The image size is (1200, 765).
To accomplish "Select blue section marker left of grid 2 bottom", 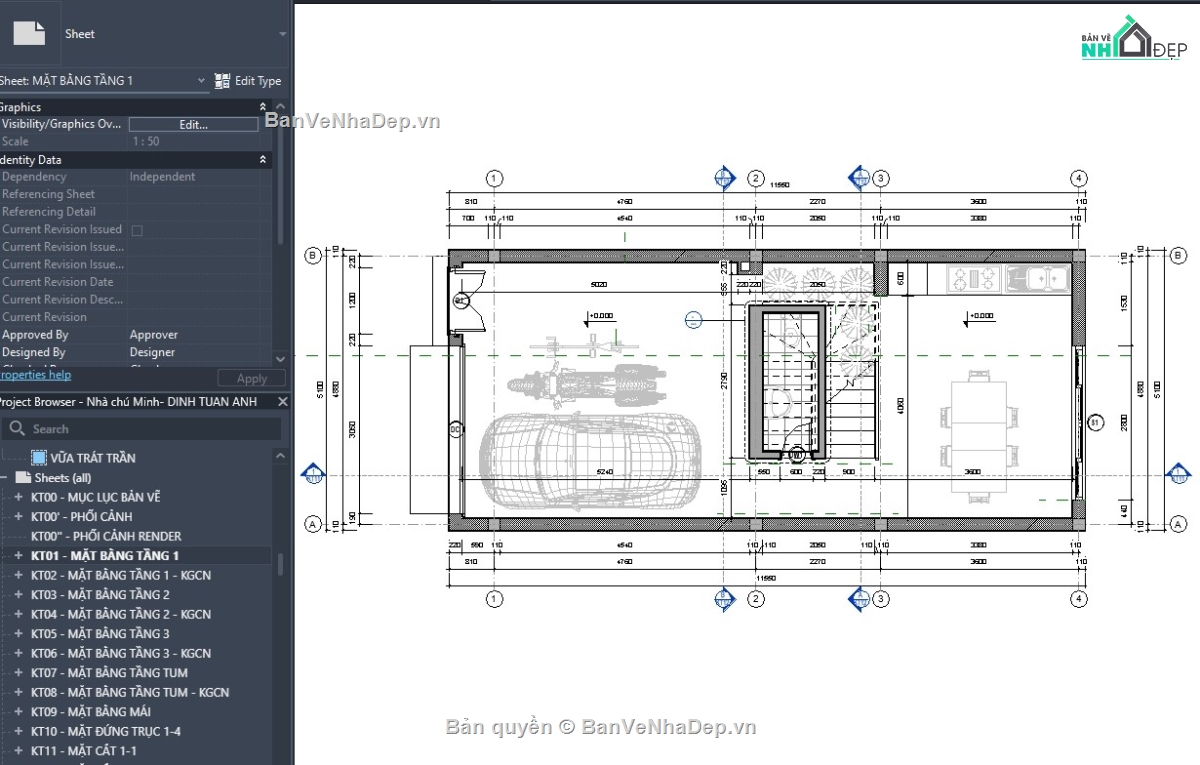I will pyautogui.click(x=726, y=599).
